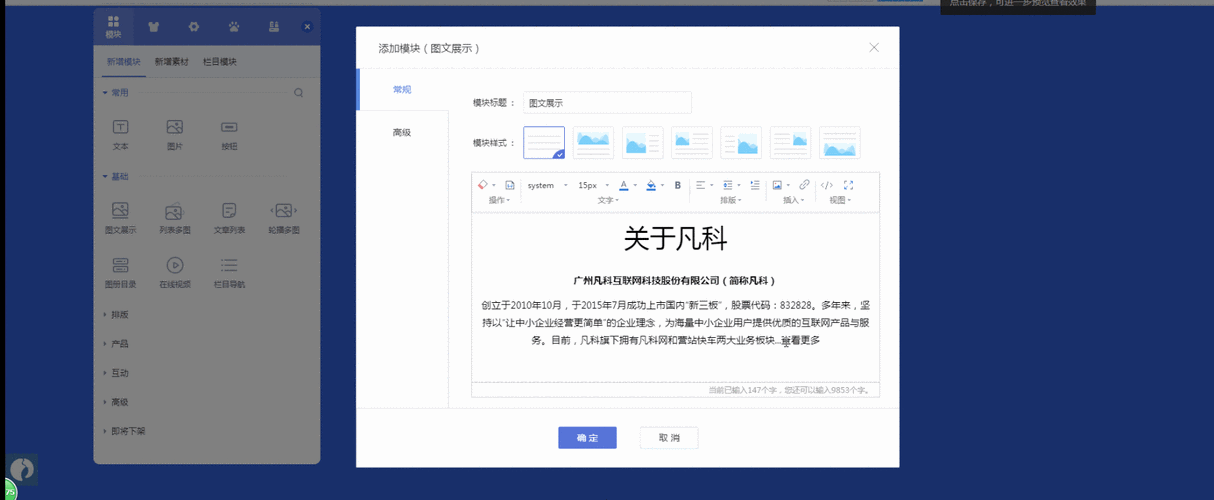Open the fifth sidebar header icon

[x=273, y=26]
